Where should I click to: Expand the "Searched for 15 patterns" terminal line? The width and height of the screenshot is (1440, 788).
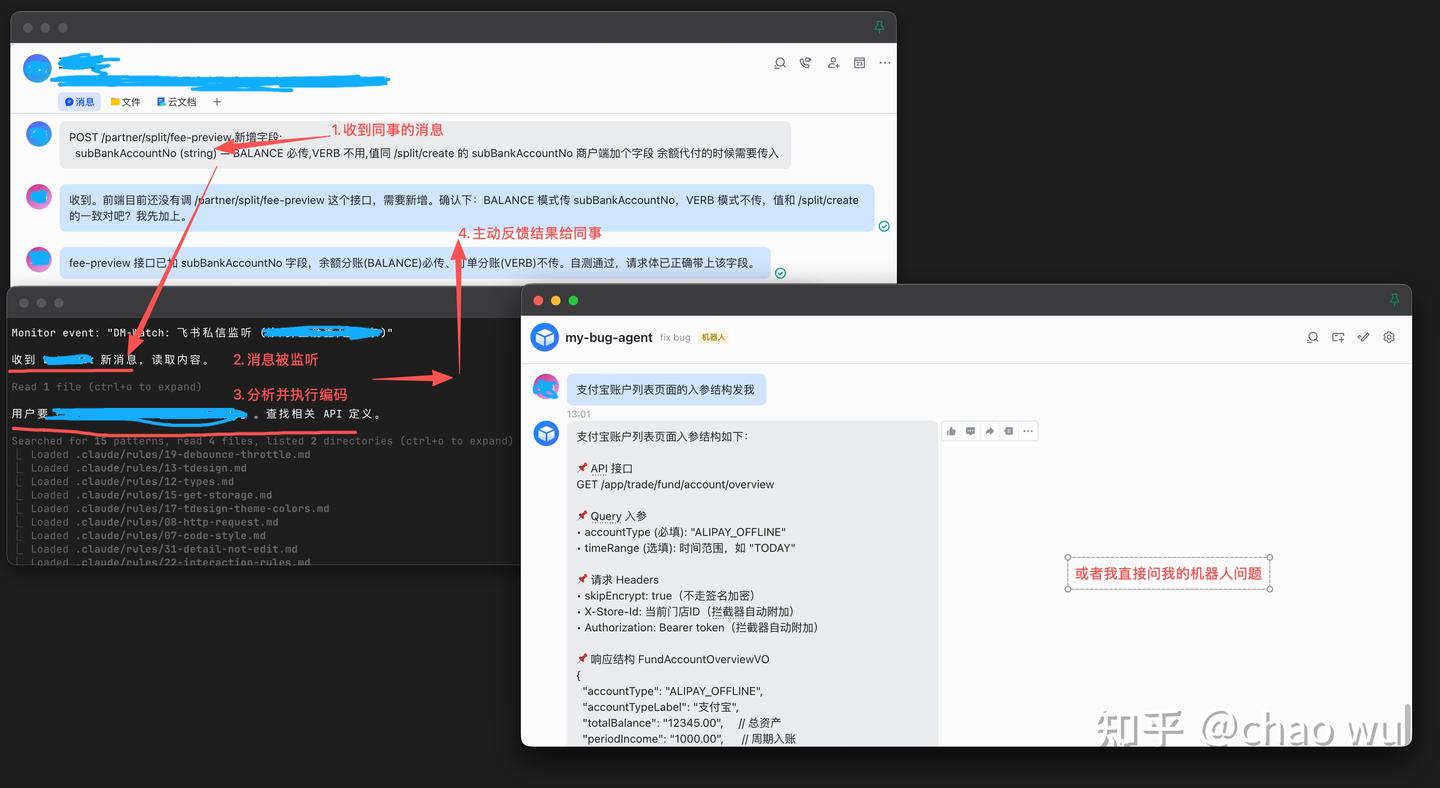262,441
